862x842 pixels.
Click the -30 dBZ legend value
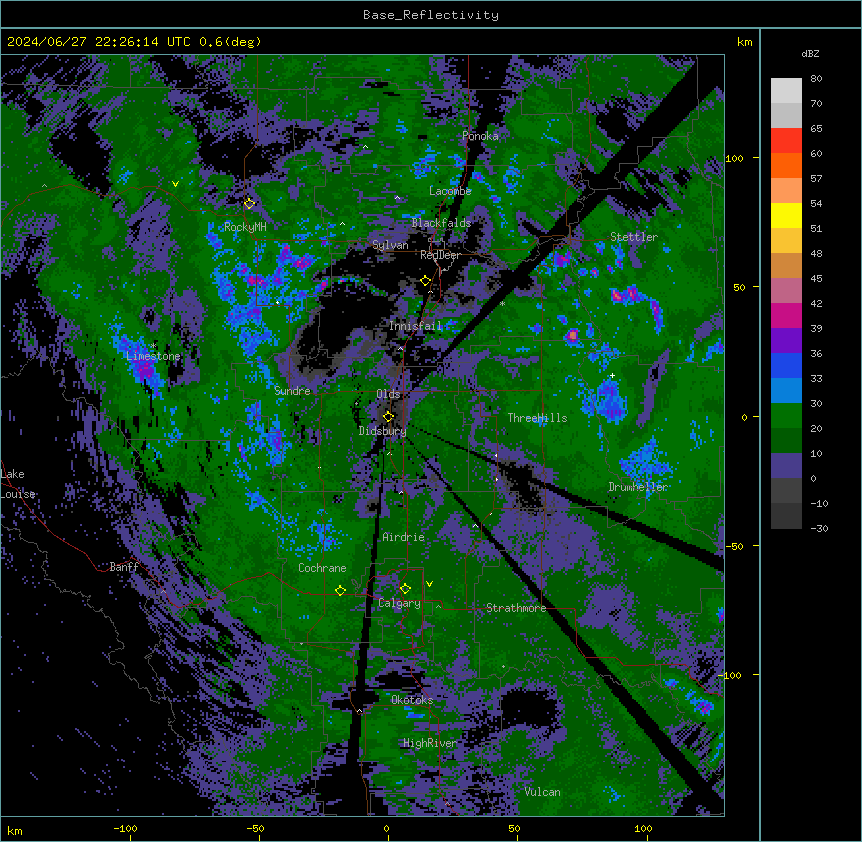coord(819,528)
